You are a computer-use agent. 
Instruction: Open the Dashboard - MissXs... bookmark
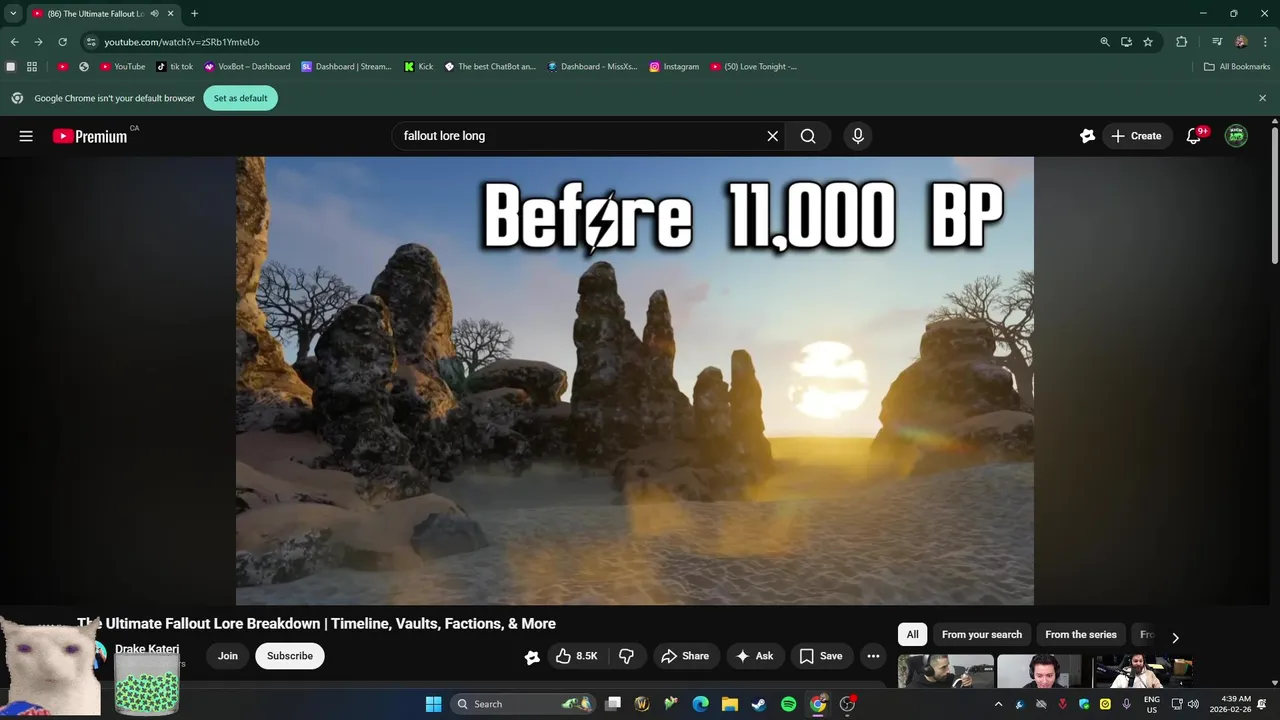coord(592,67)
